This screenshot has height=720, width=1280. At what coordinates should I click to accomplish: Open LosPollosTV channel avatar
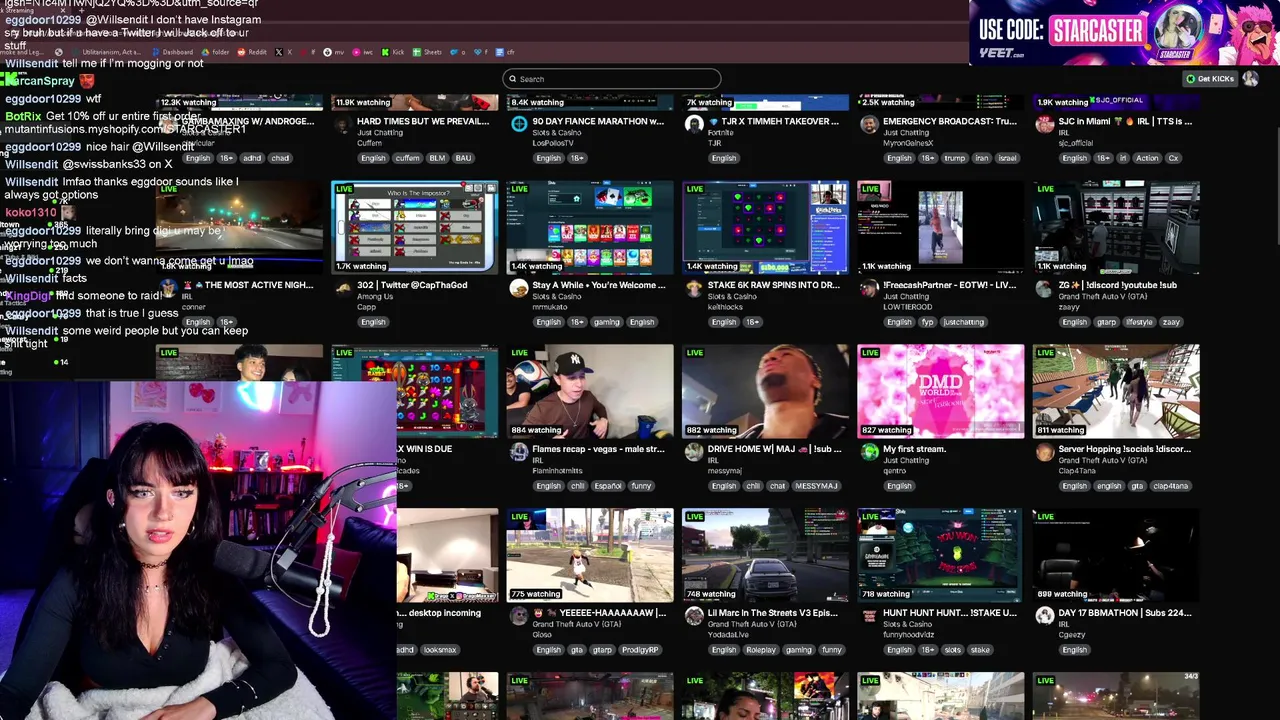(x=518, y=124)
